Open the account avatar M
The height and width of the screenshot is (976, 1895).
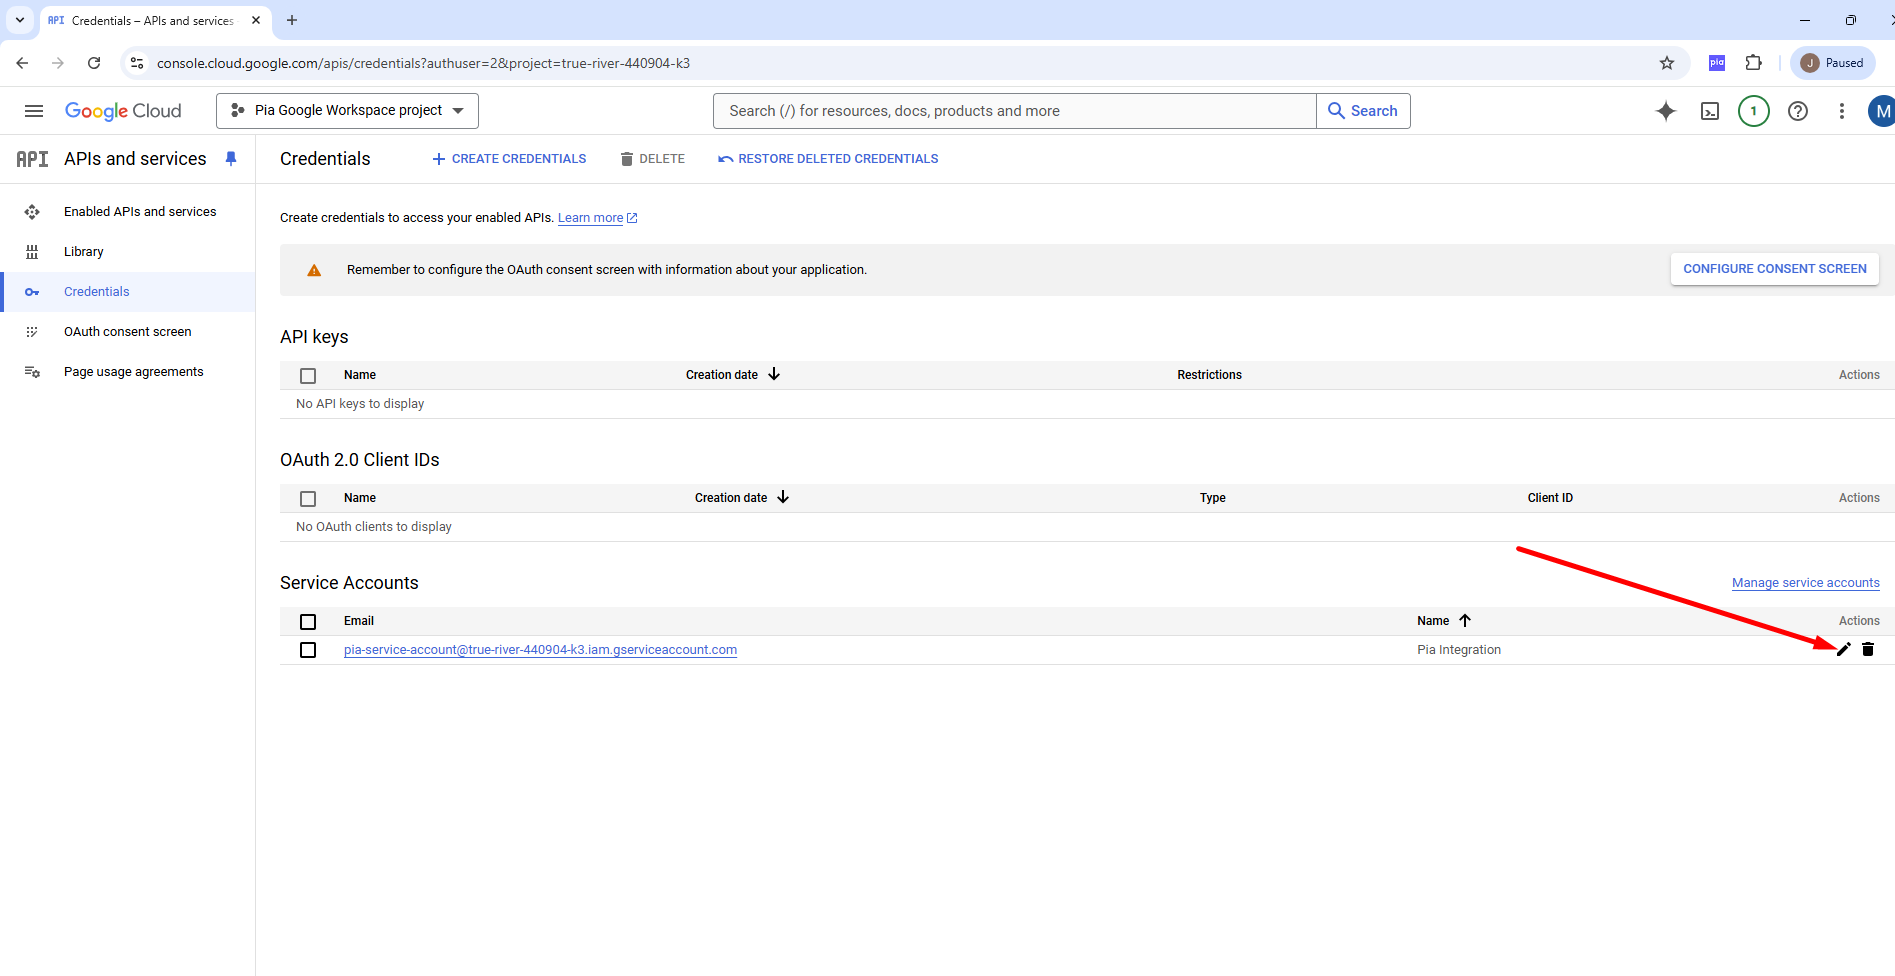click(x=1882, y=111)
